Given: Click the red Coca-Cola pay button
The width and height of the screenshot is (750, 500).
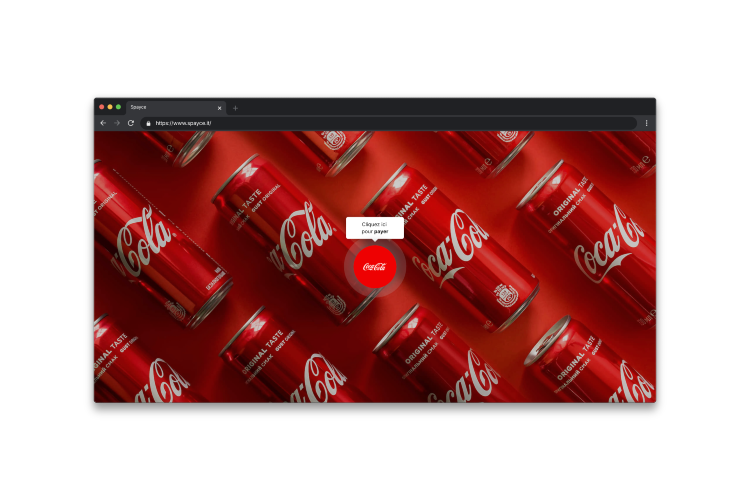Looking at the screenshot, I should pyautogui.click(x=375, y=267).
